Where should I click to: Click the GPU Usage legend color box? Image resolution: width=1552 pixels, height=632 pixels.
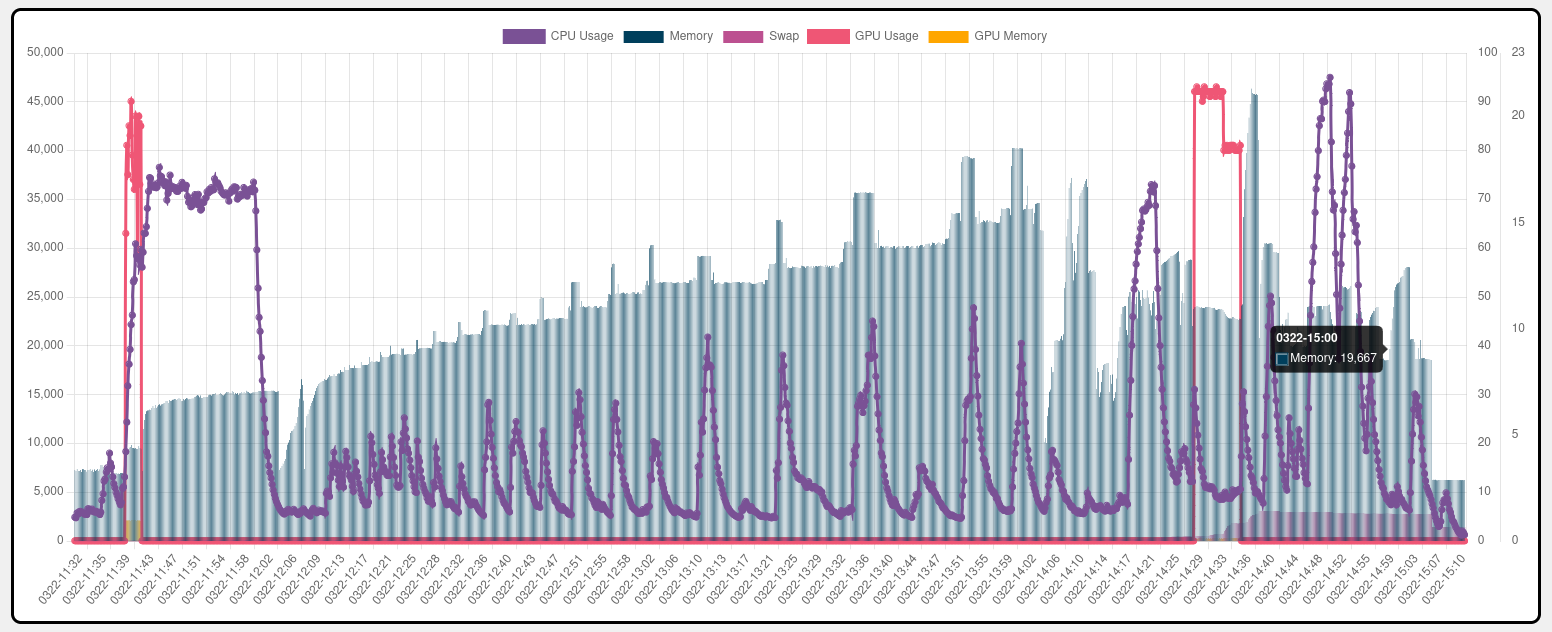828,36
